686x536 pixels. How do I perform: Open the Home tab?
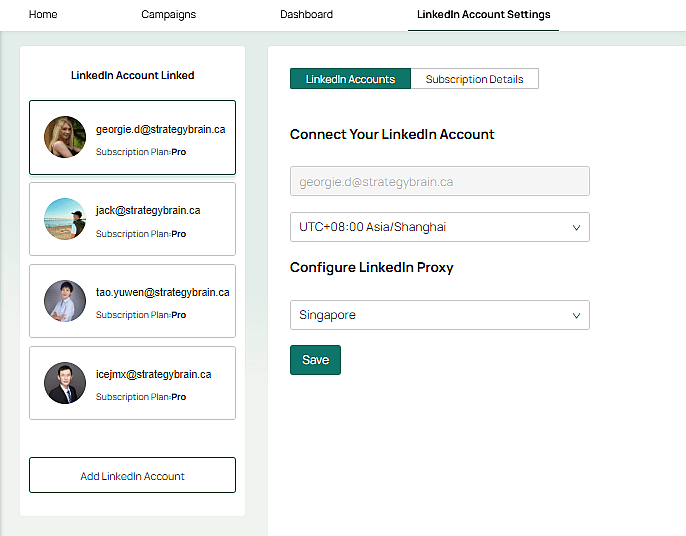(43, 14)
